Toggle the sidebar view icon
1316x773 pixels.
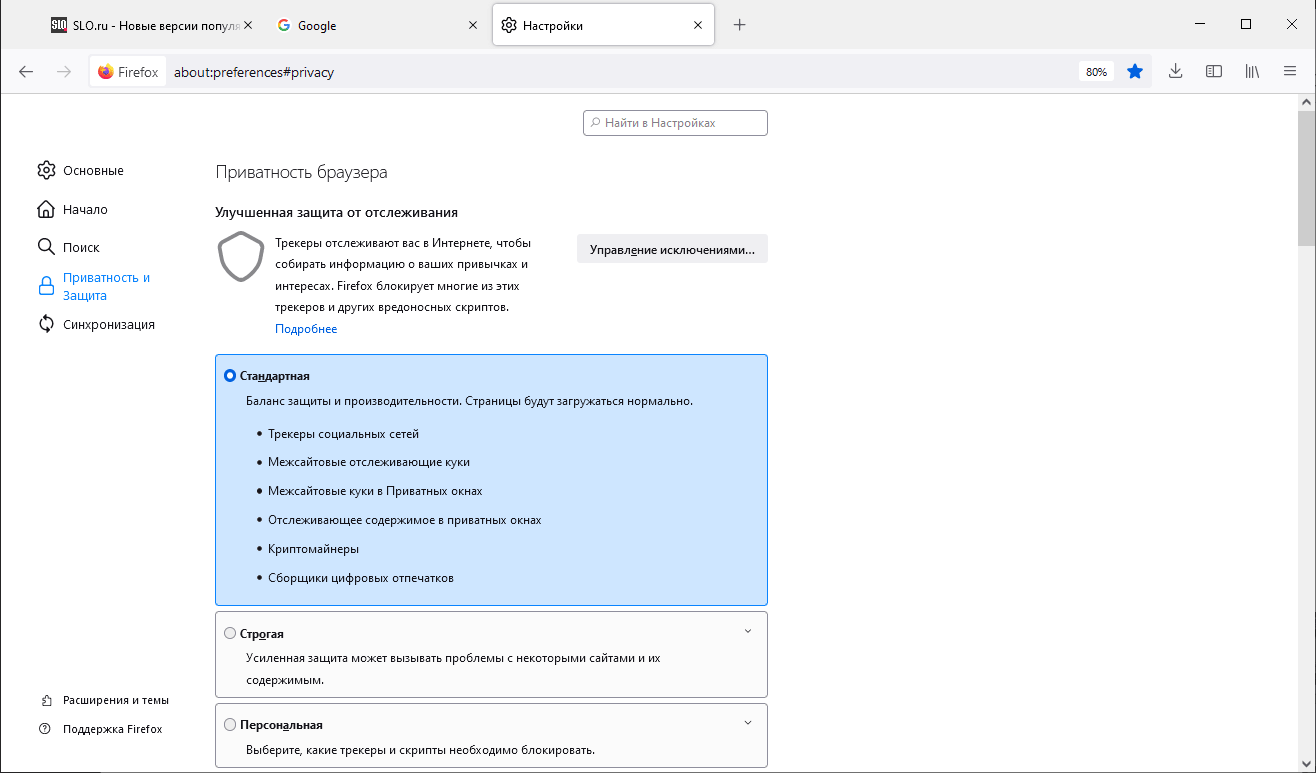(1214, 72)
